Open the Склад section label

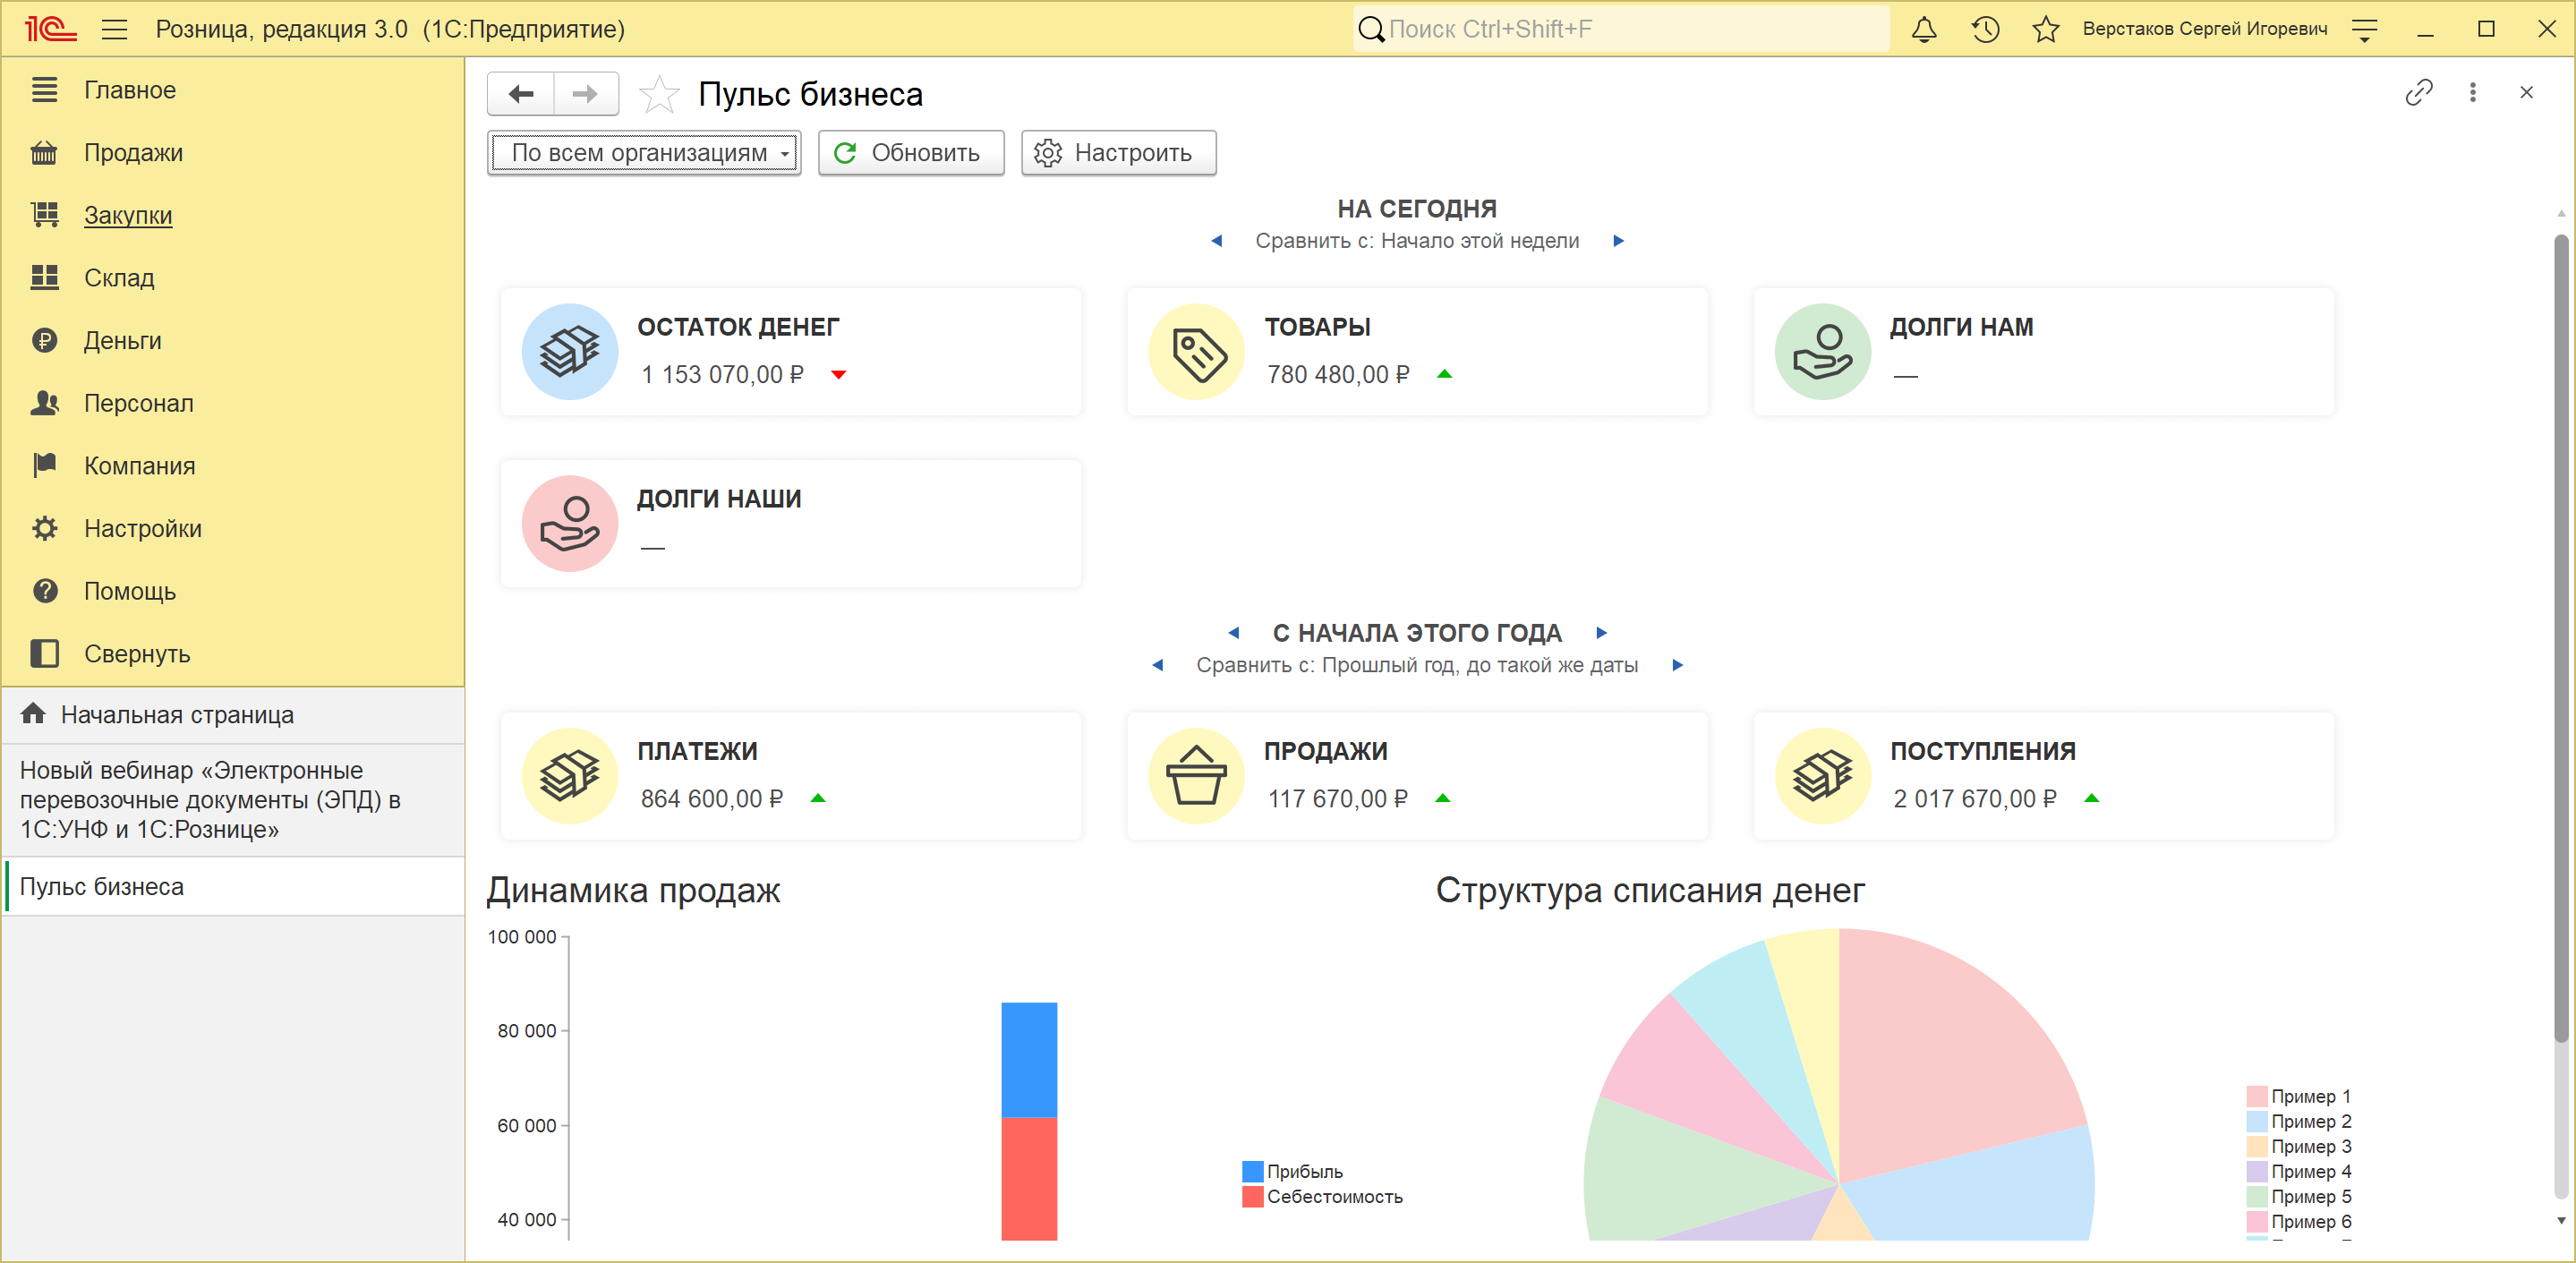119,278
